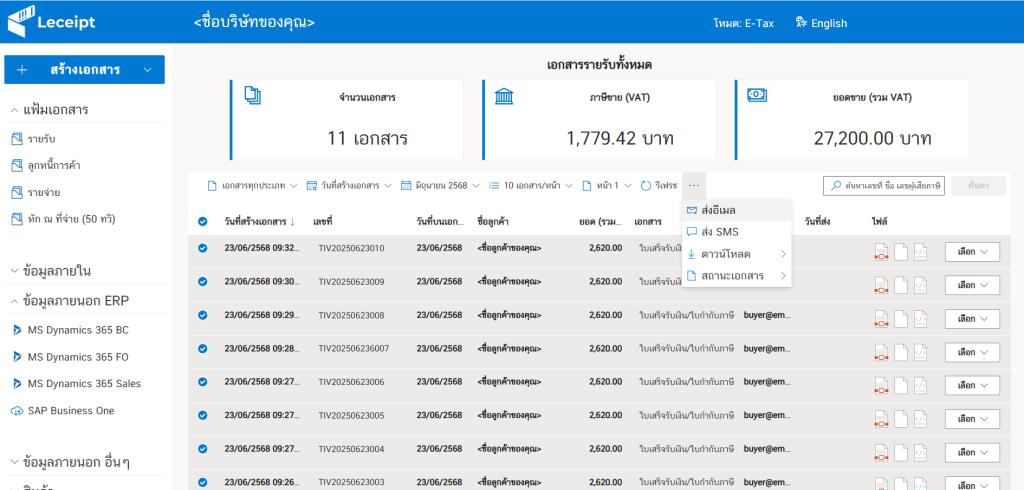Open the blank document icon for TIV20250623006
Screen dimensions: 1024x490
(901, 385)
